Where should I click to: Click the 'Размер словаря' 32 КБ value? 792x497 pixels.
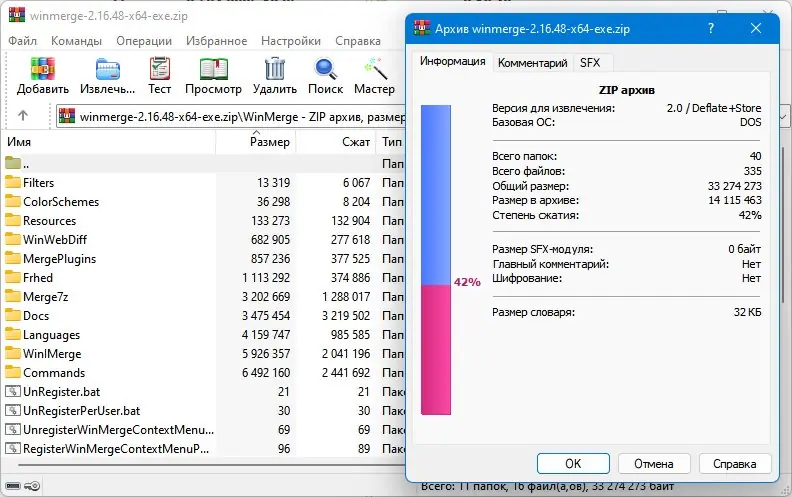click(748, 312)
